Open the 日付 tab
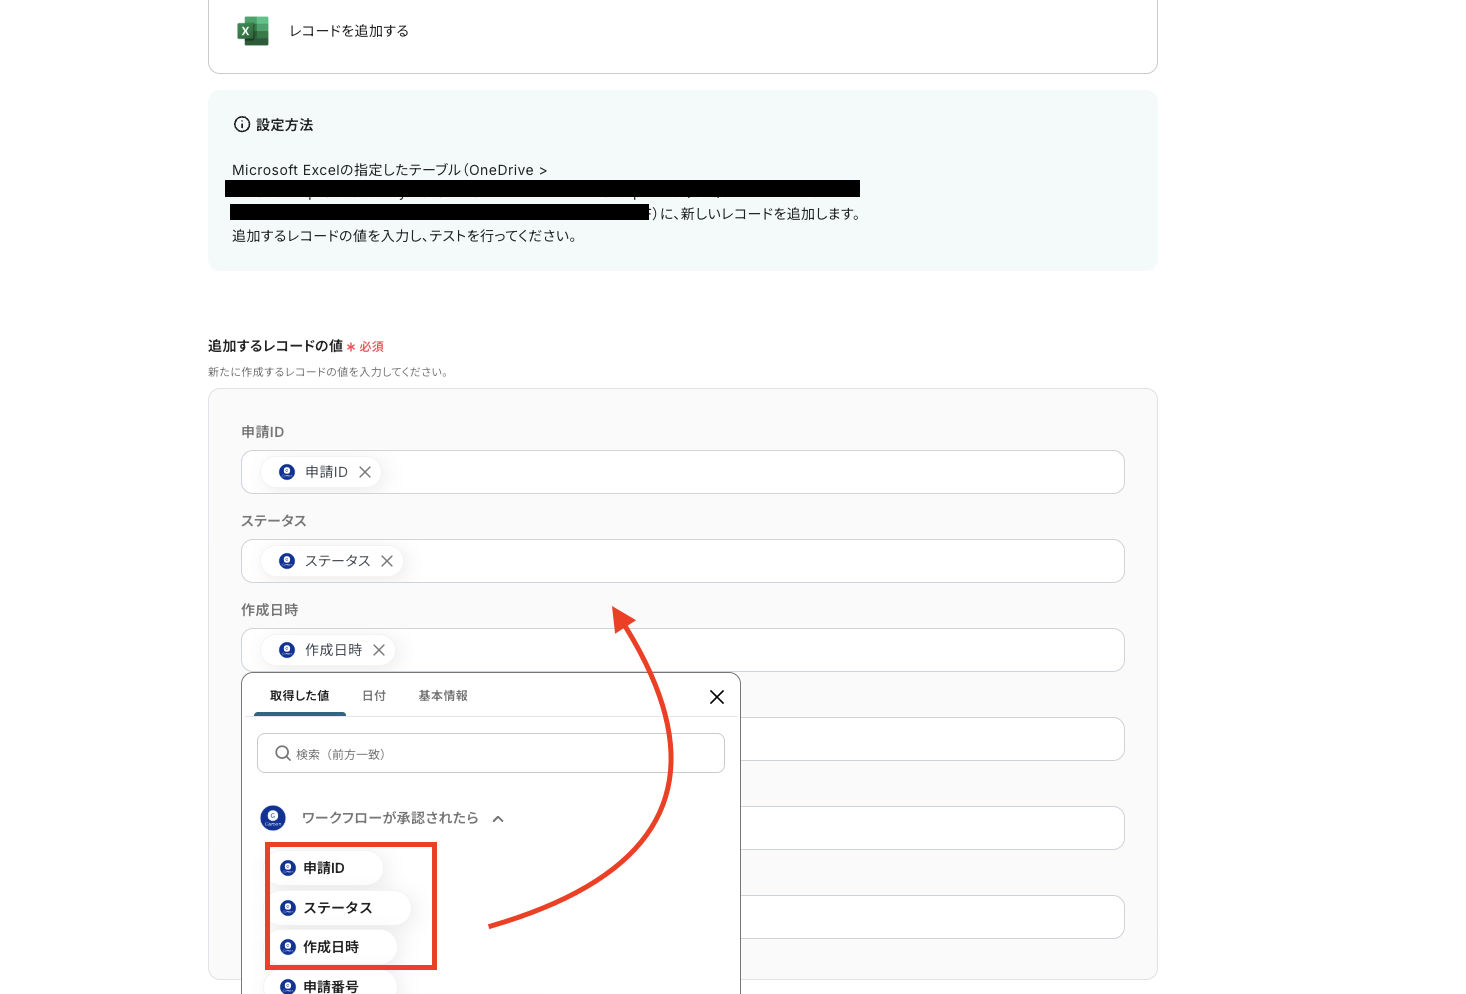Screen dimensions: 1466x994 [x=374, y=696]
